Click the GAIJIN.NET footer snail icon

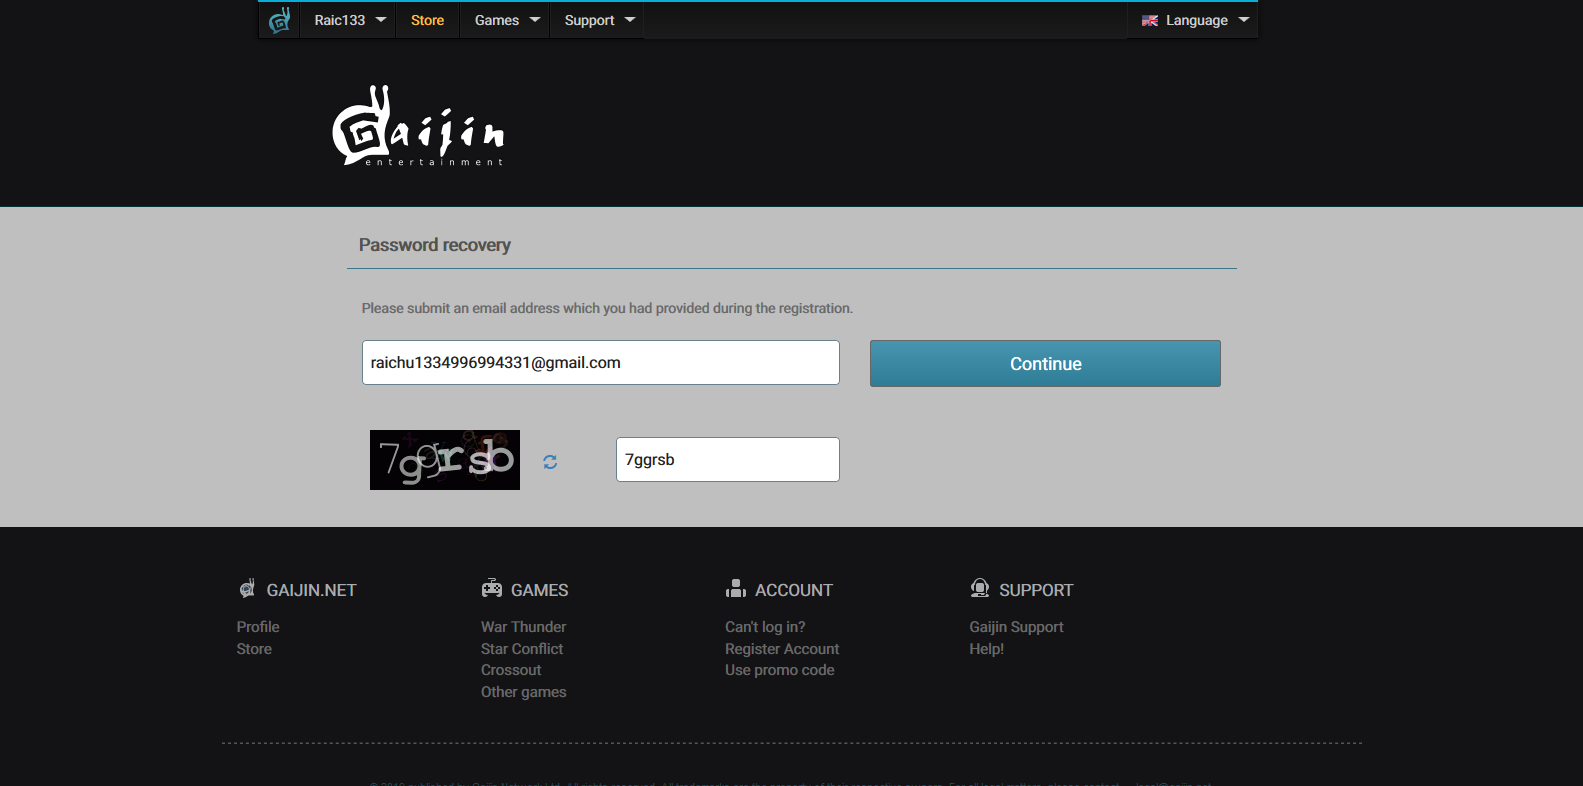pyautogui.click(x=247, y=588)
